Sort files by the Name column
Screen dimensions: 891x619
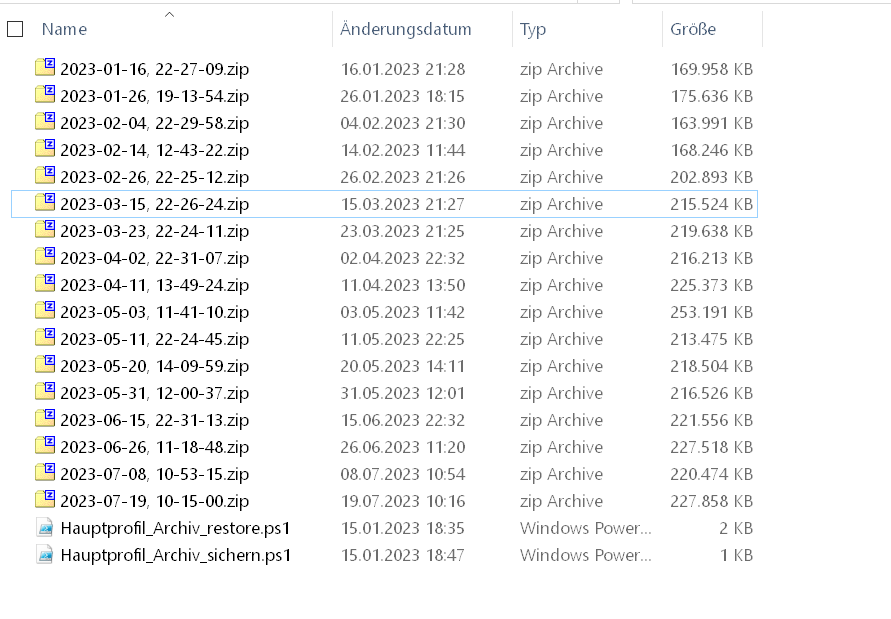click(65, 30)
